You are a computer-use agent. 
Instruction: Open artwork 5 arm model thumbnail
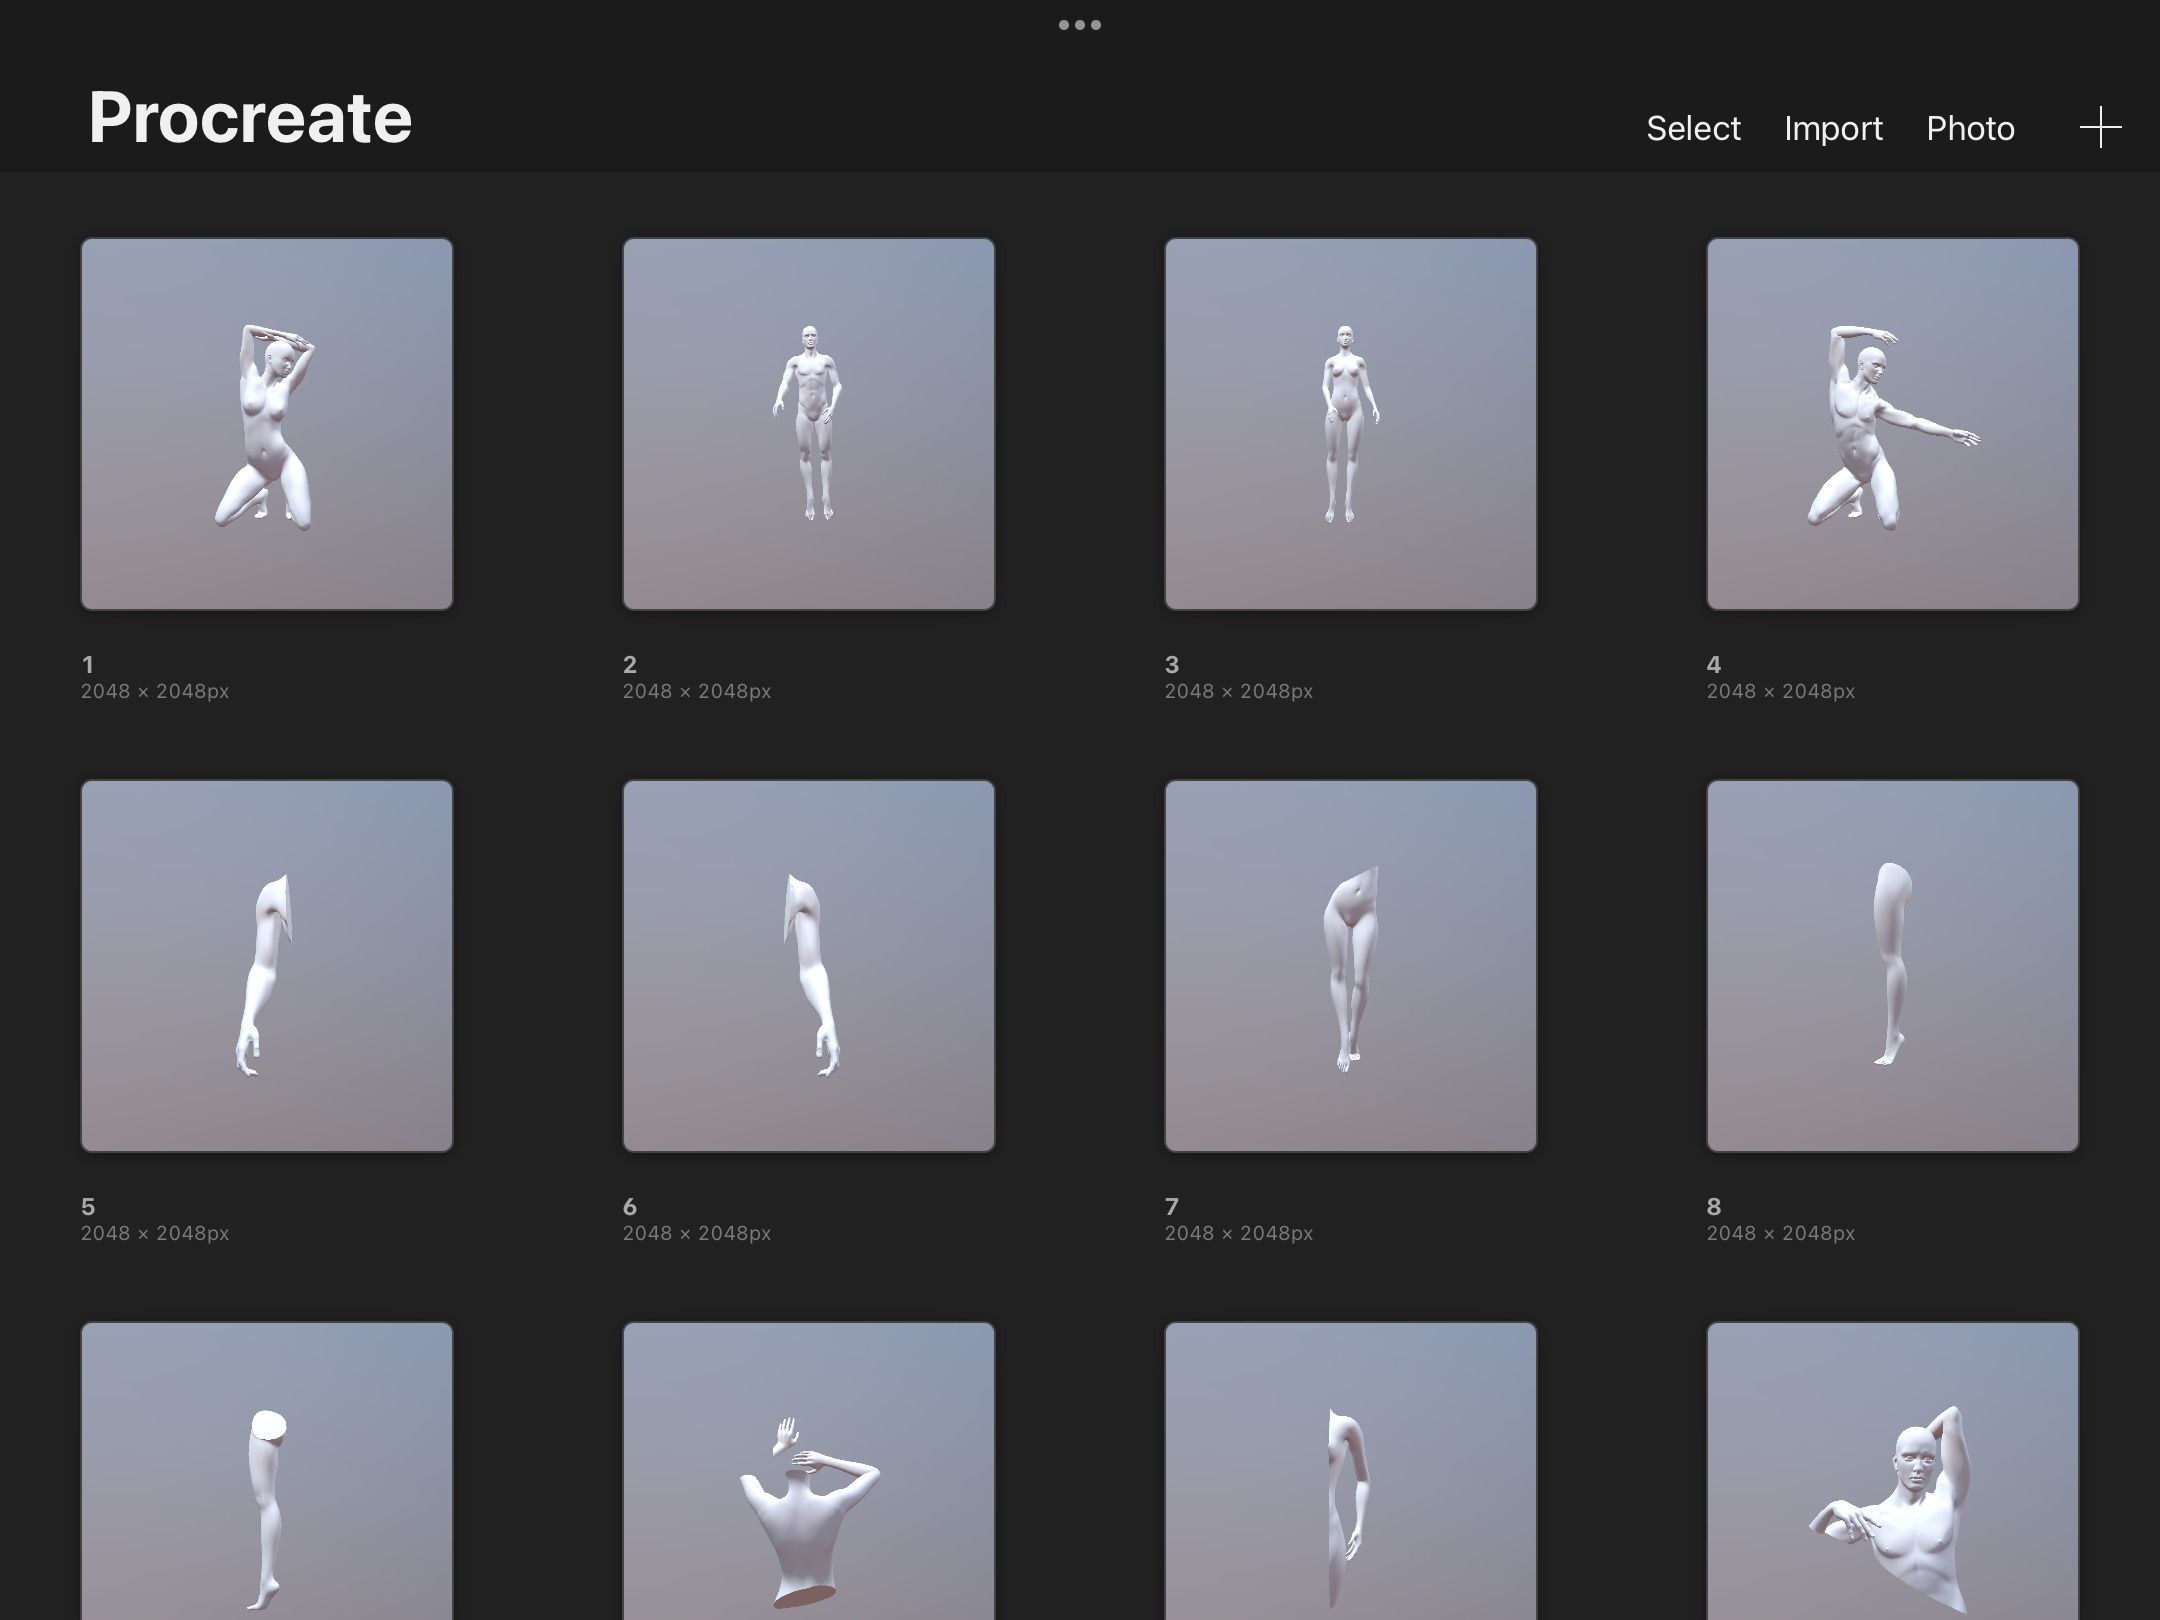pyautogui.click(x=267, y=966)
